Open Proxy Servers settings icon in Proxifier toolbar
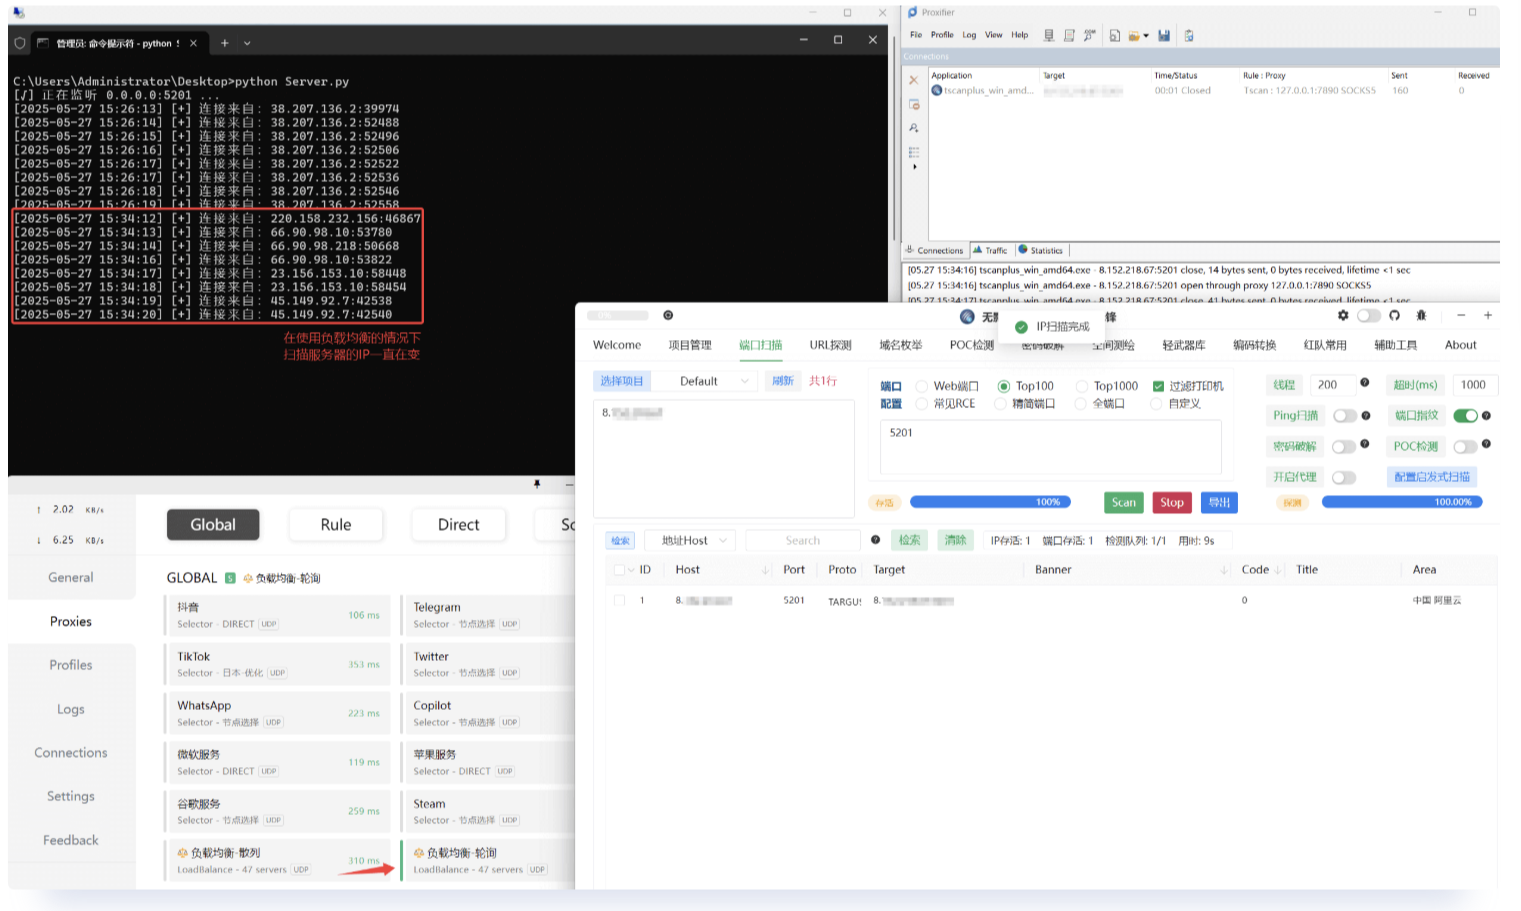This screenshot has height=911, width=1521. [1049, 36]
